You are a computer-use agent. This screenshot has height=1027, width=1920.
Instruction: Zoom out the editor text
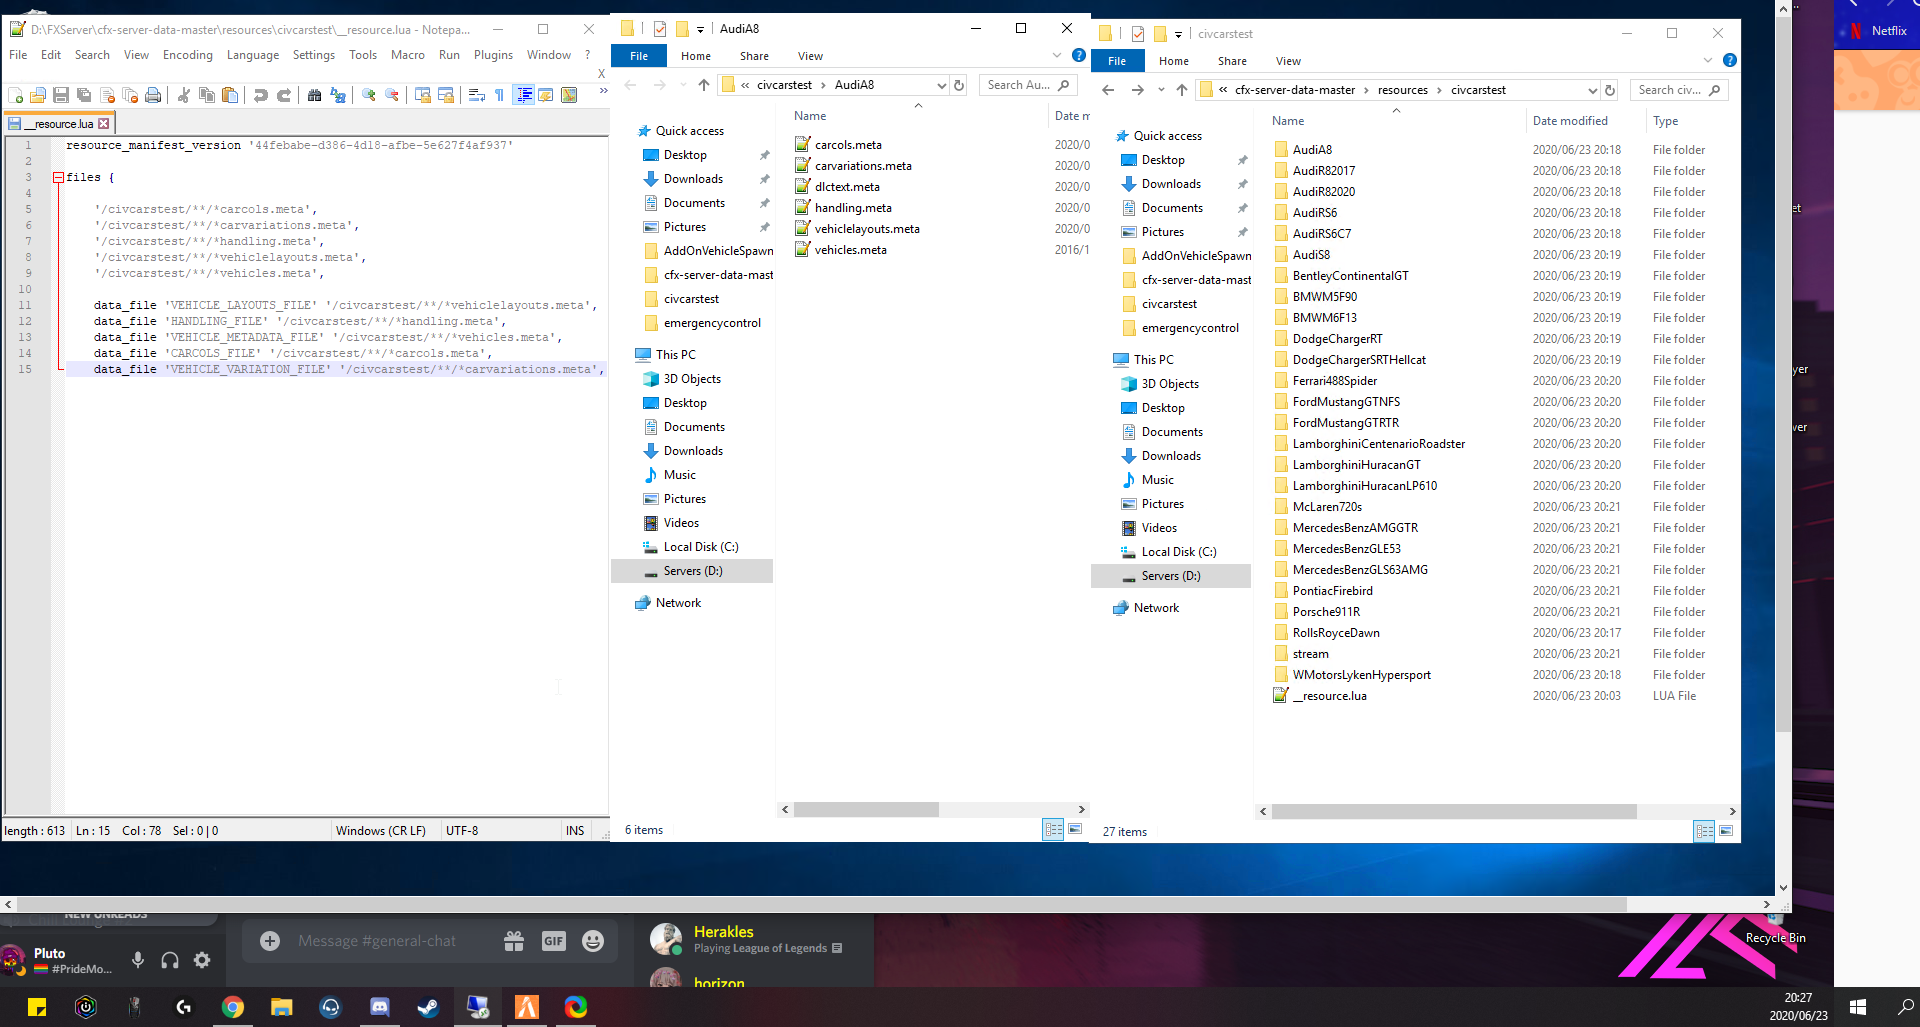click(x=392, y=95)
